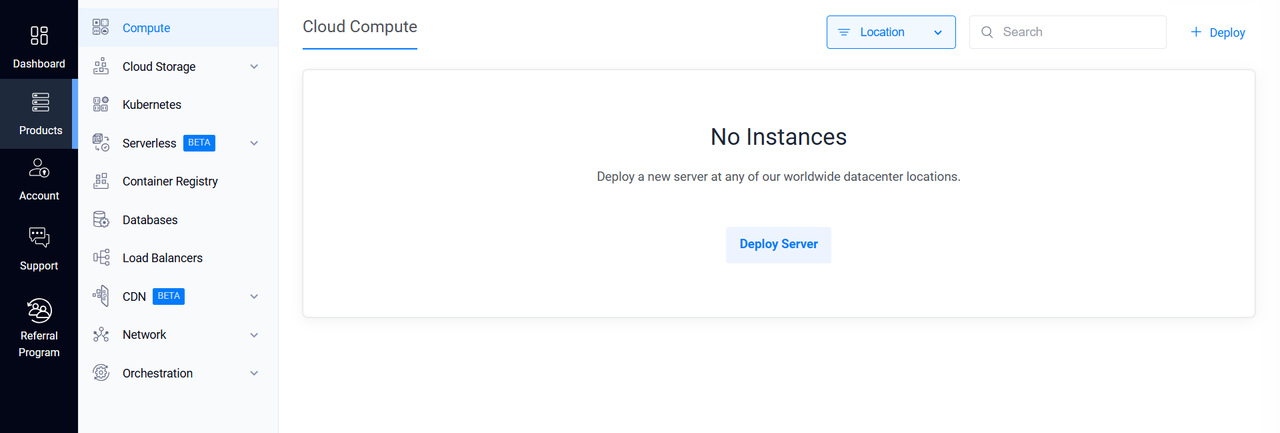The image size is (1280, 433).
Task: Open the Support chat icon
Action: tap(39, 237)
